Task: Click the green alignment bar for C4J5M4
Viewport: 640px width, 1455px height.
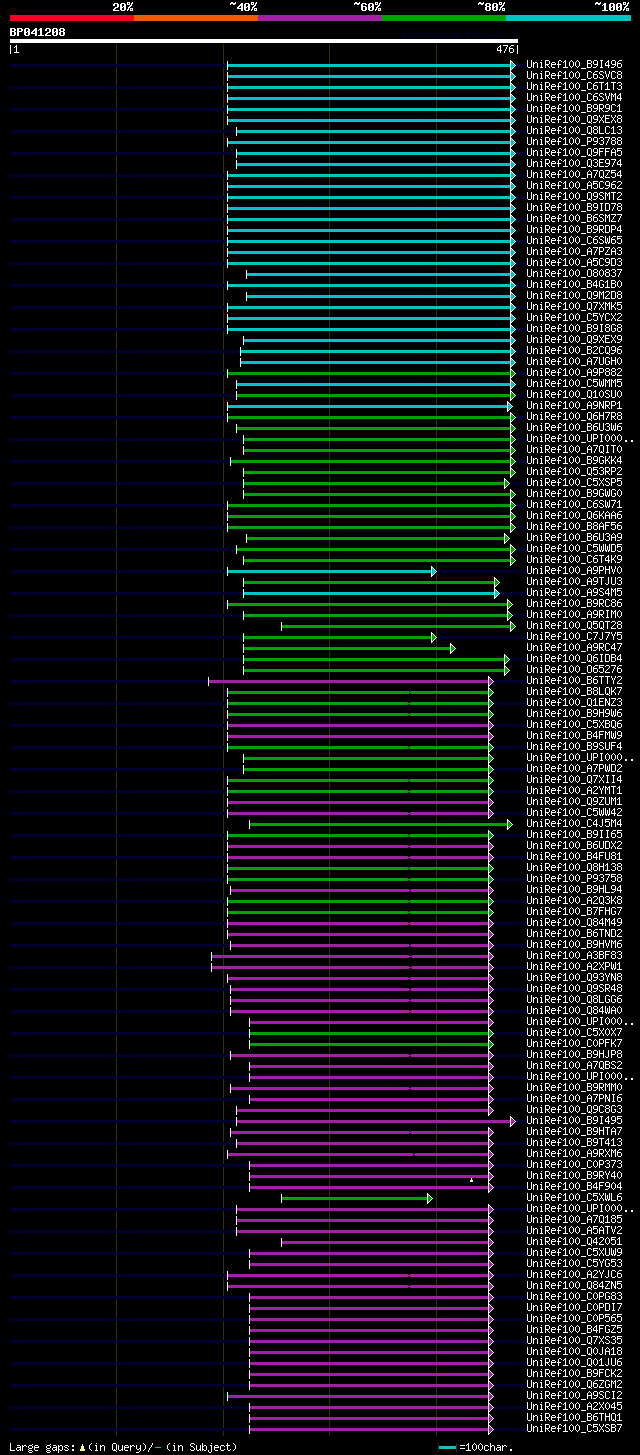Action: click(380, 824)
